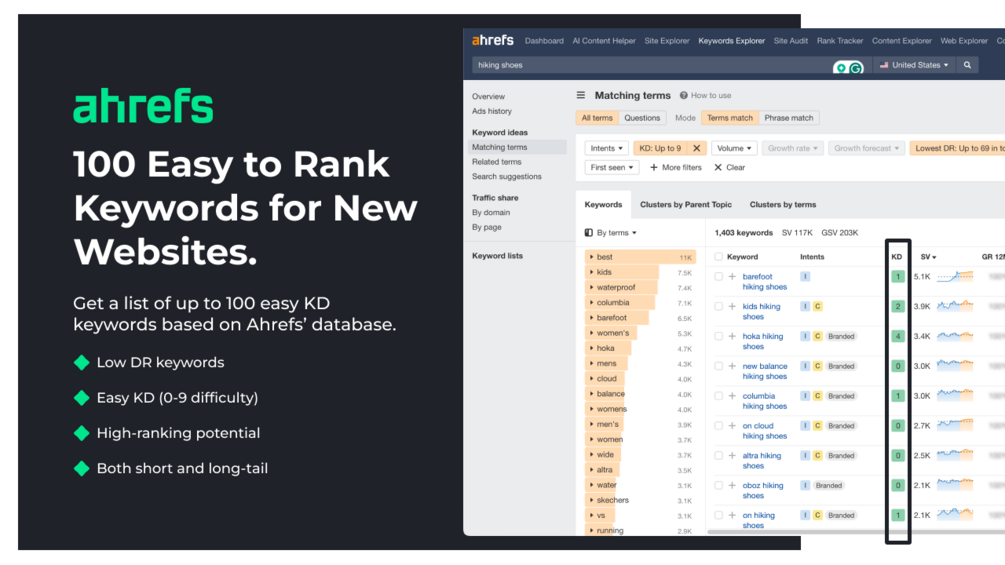
Task: Open Site Explorer in the top navigation
Action: coord(667,41)
